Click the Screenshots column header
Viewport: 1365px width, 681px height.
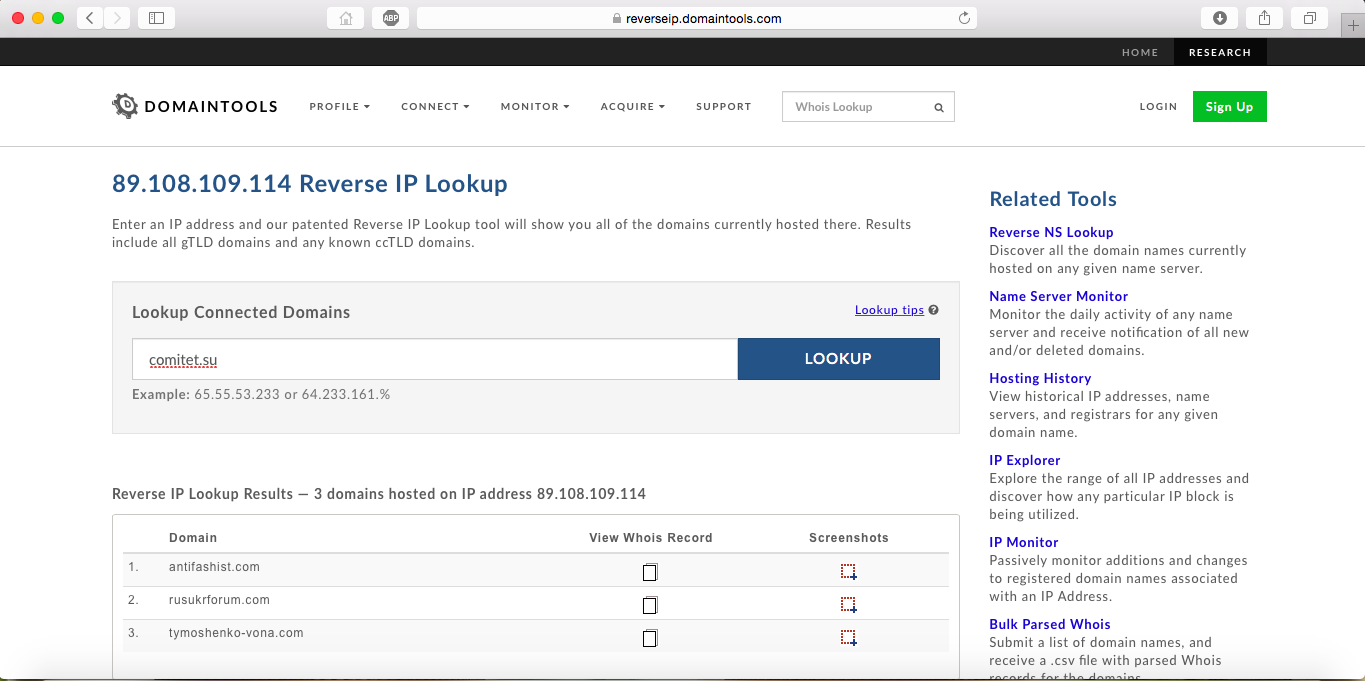[x=849, y=538]
